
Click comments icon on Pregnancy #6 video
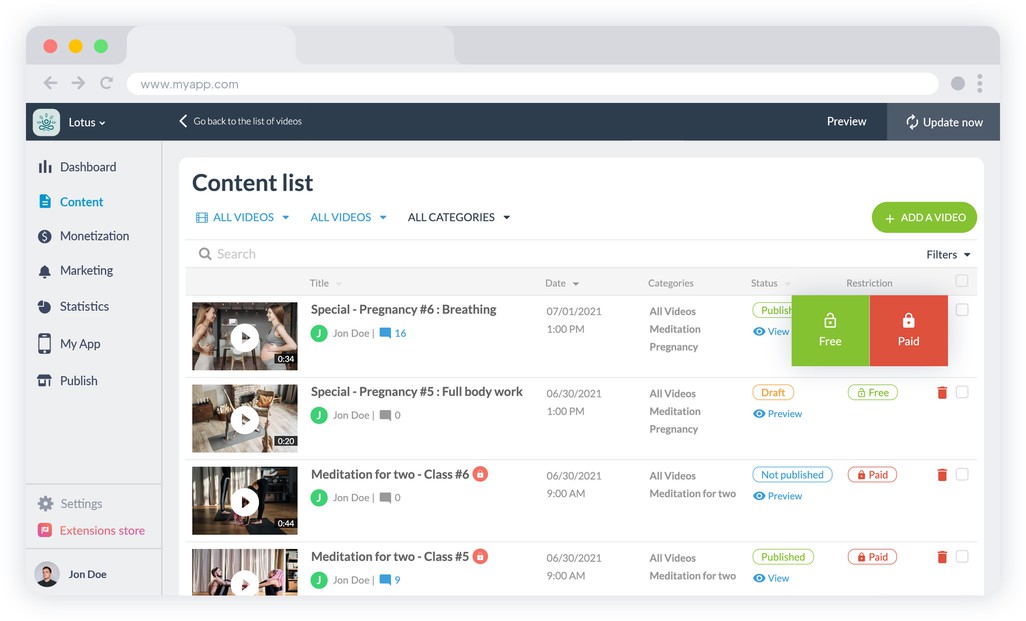point(386,334)
